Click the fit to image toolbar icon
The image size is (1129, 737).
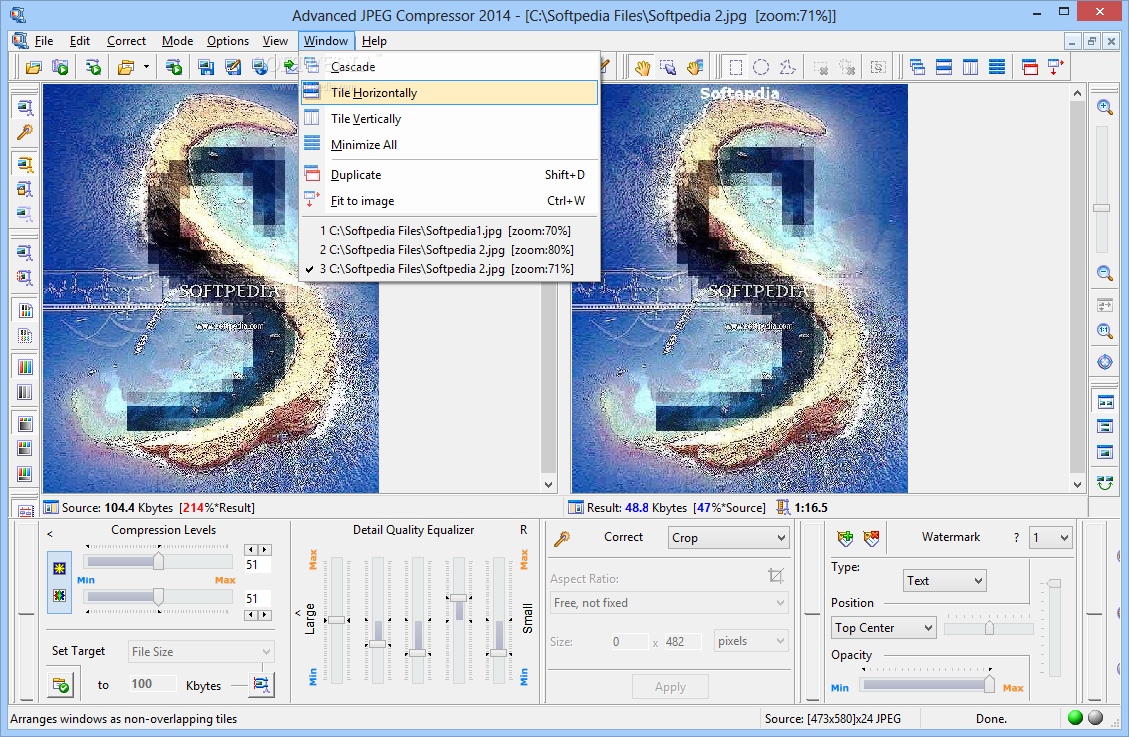click(x=1056, y=68)
